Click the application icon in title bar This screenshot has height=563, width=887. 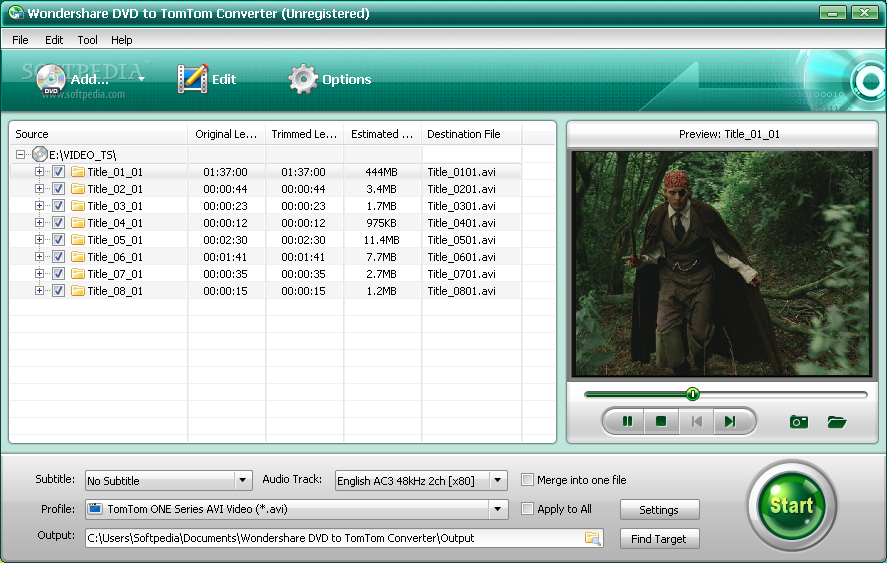click(x=16, y=12)
